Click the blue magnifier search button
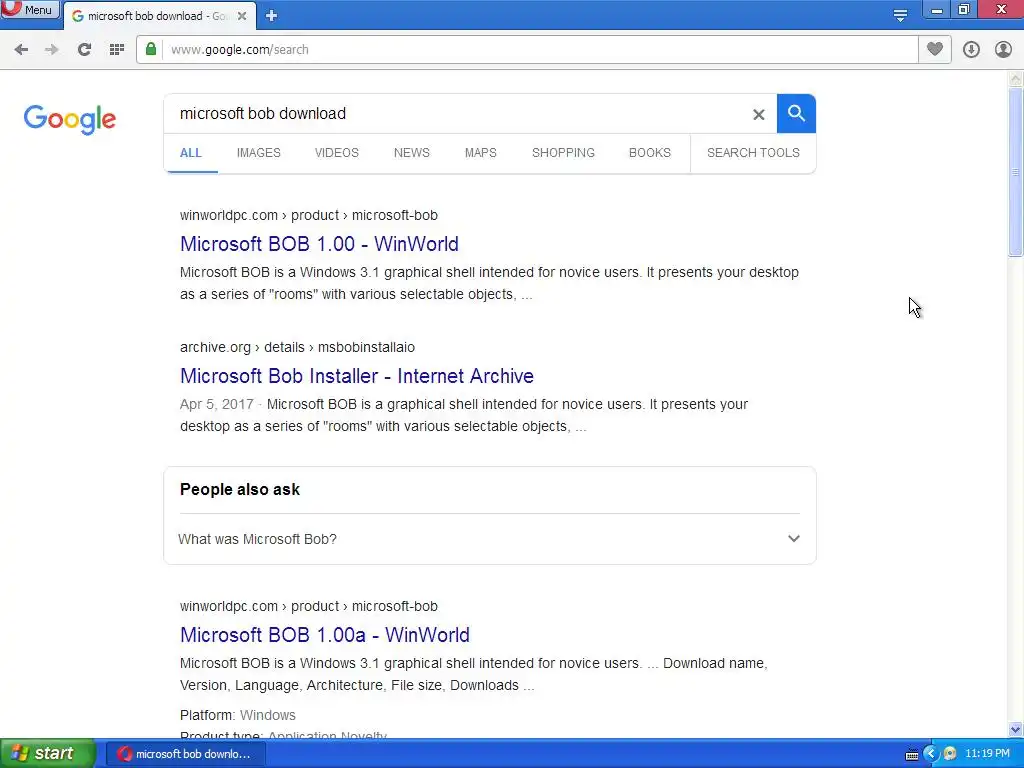Viewport: 1024px width, 768px height. point(796,114)
